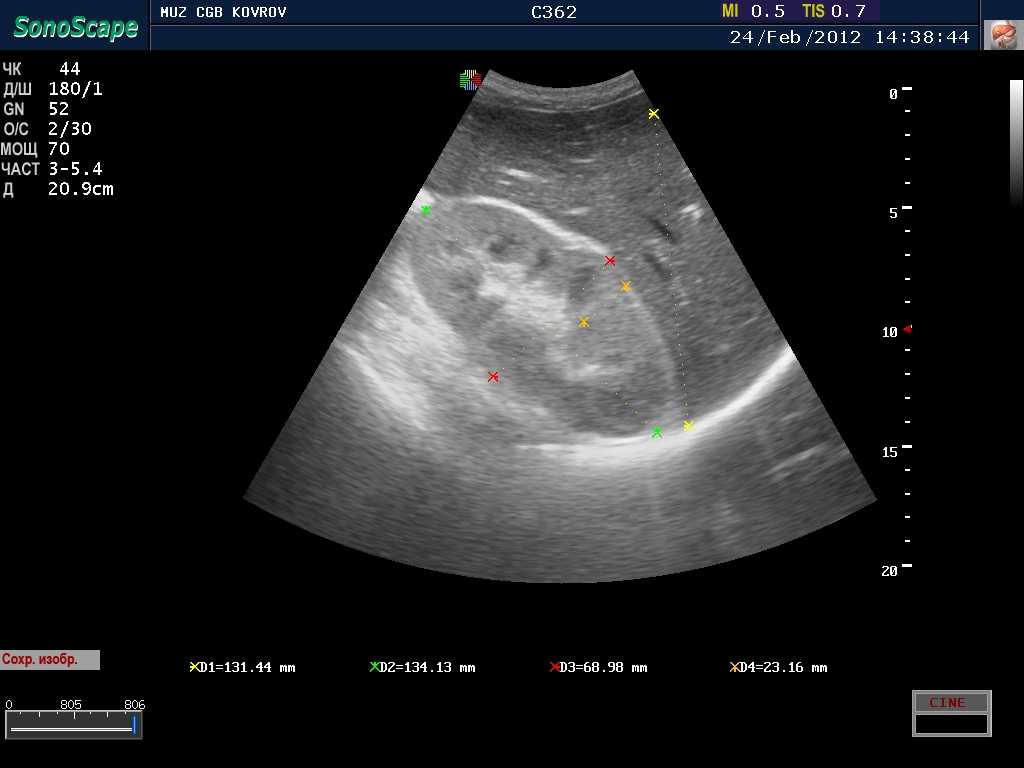Screen dimensions: 1024x768
Task: Select the upper red D3 caliper marker
Action: coord(610,261)
